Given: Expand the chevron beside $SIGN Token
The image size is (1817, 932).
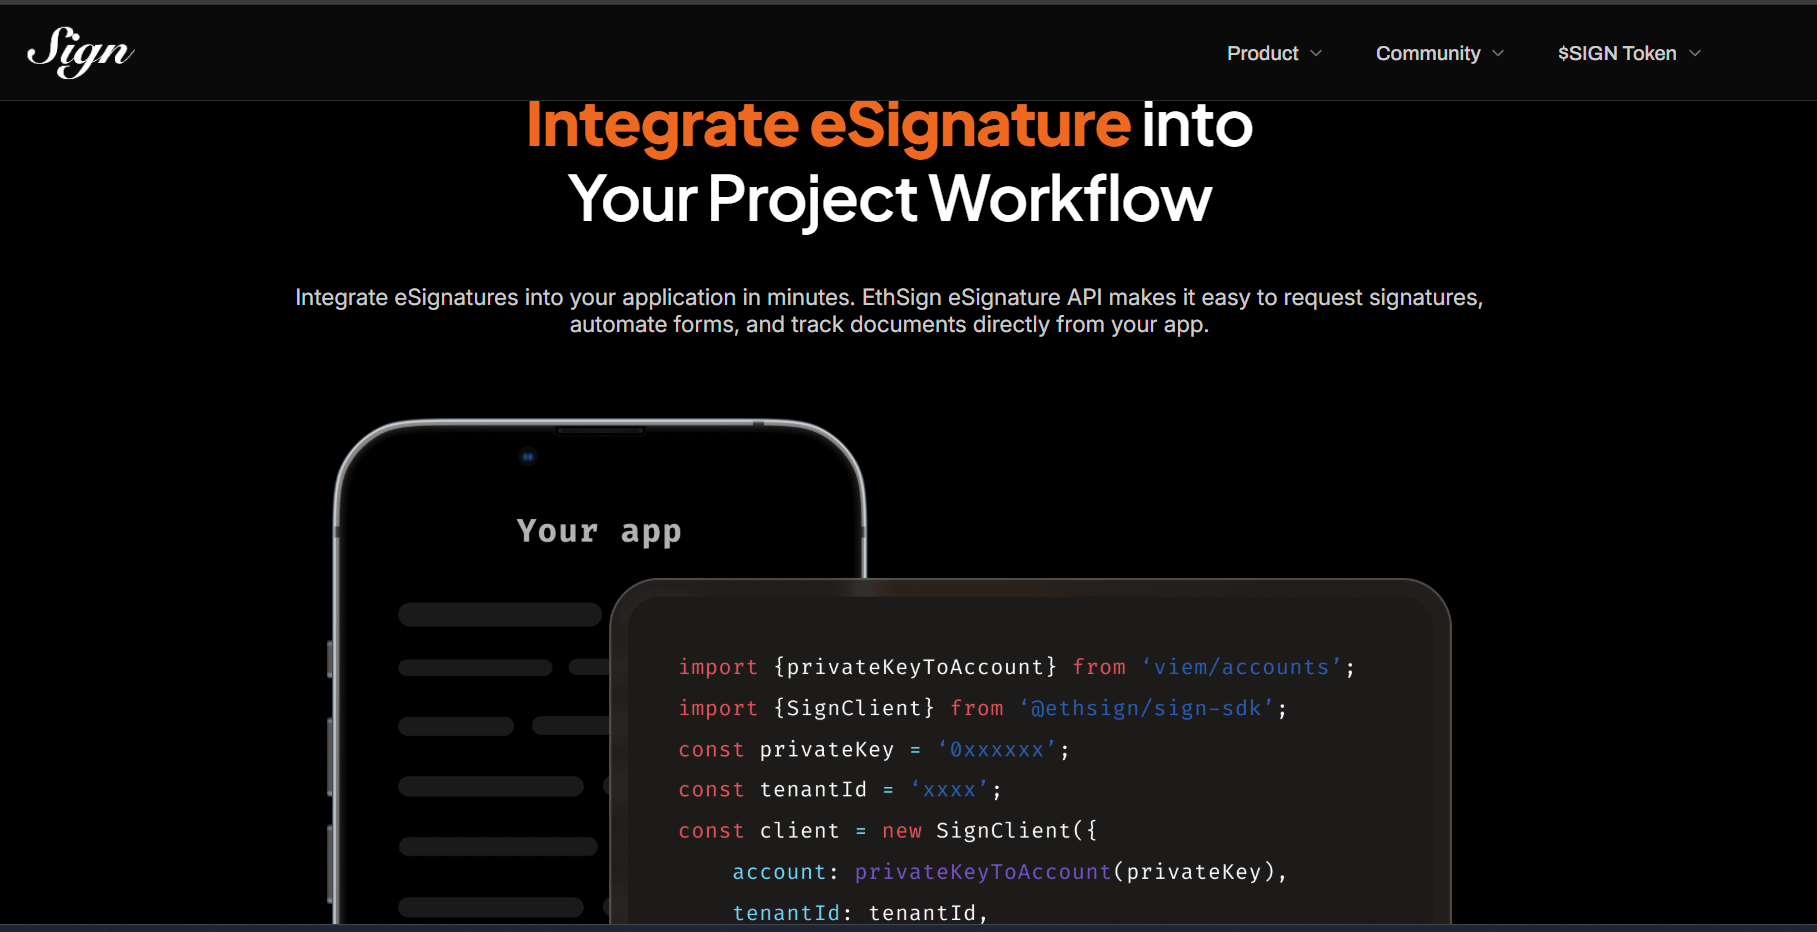Looking at the screenshot, I should 1695,53.
